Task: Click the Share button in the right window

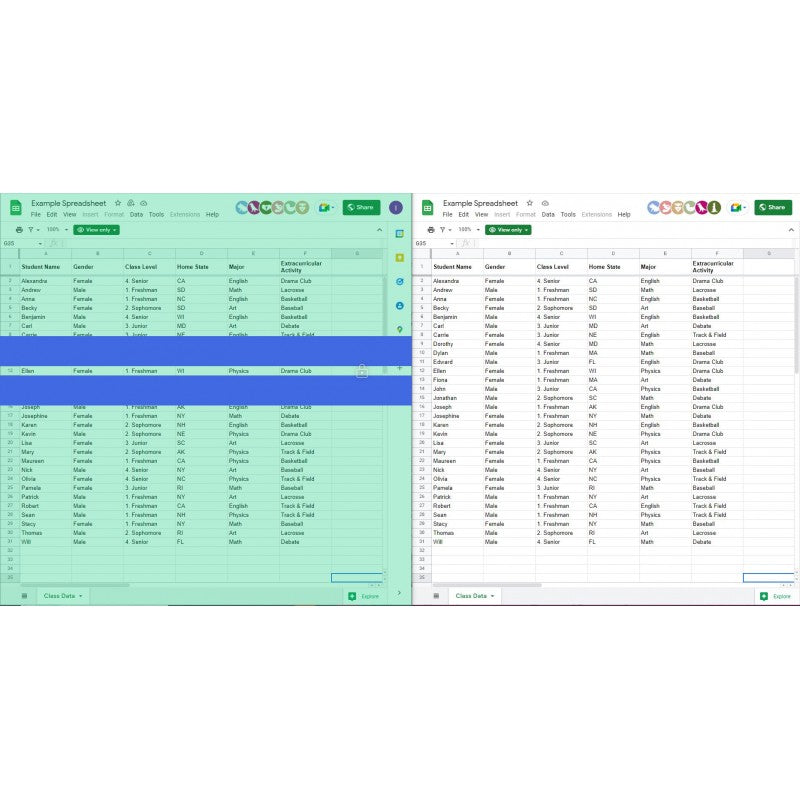Action: [x=773, y=208]
